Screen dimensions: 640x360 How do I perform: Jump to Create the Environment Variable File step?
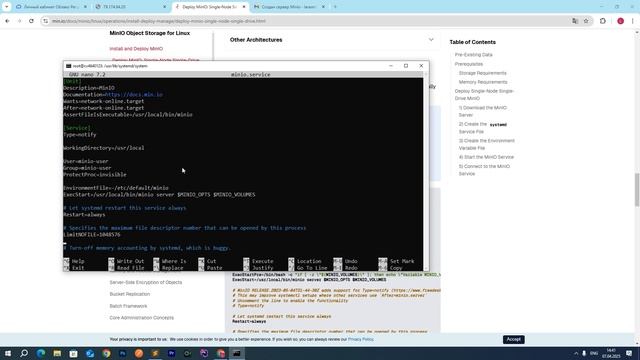[x=487, y=144]
